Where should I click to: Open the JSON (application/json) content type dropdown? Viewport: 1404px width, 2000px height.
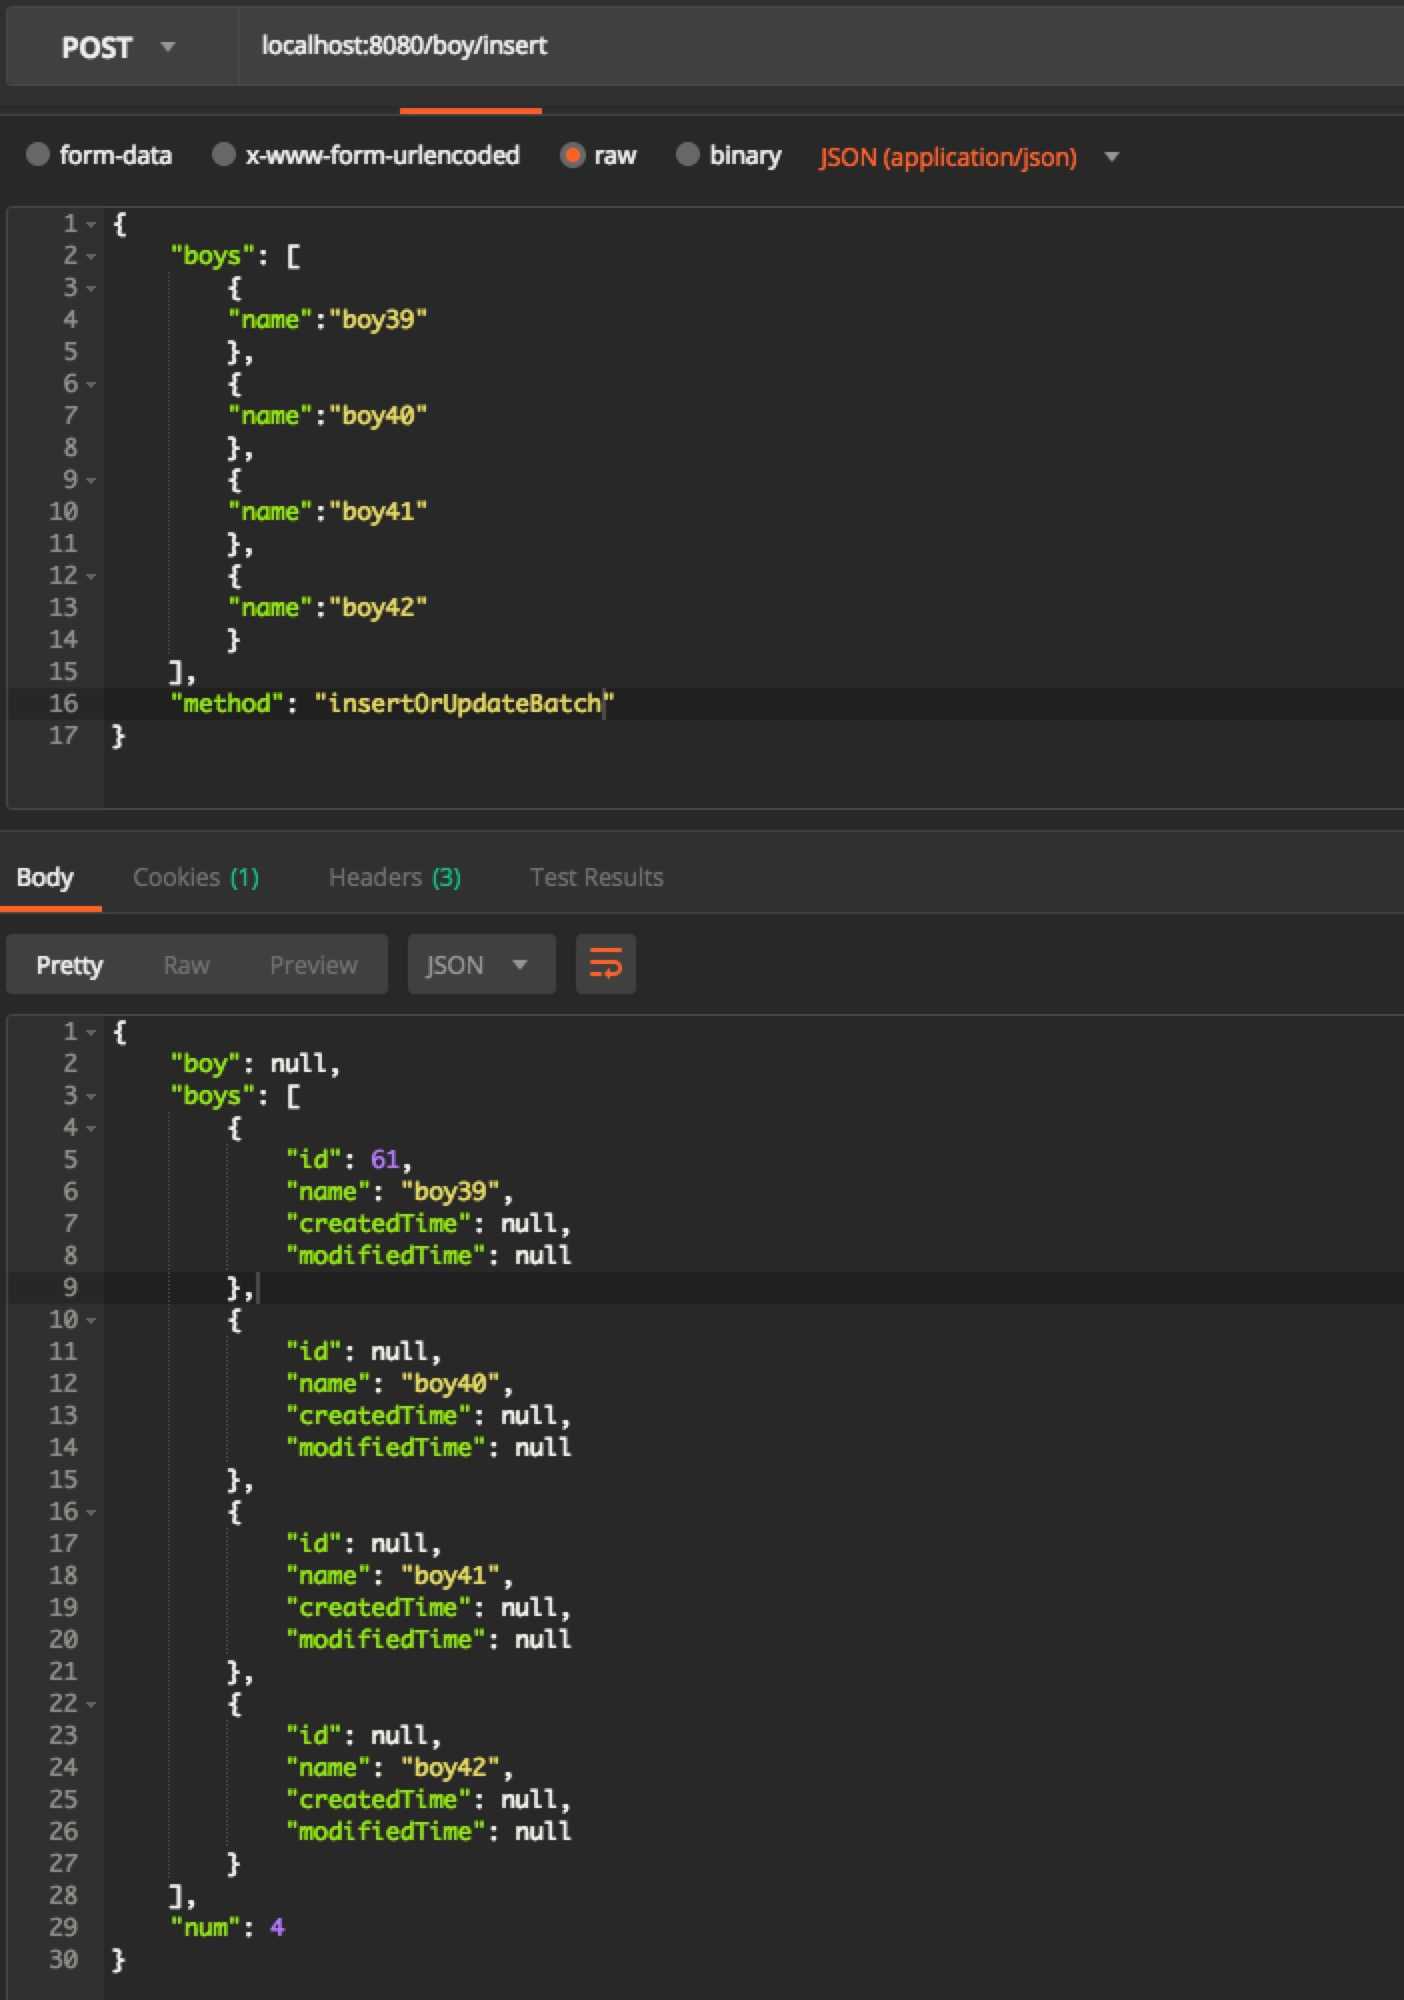pyautogui.click(x=969, y=157)
